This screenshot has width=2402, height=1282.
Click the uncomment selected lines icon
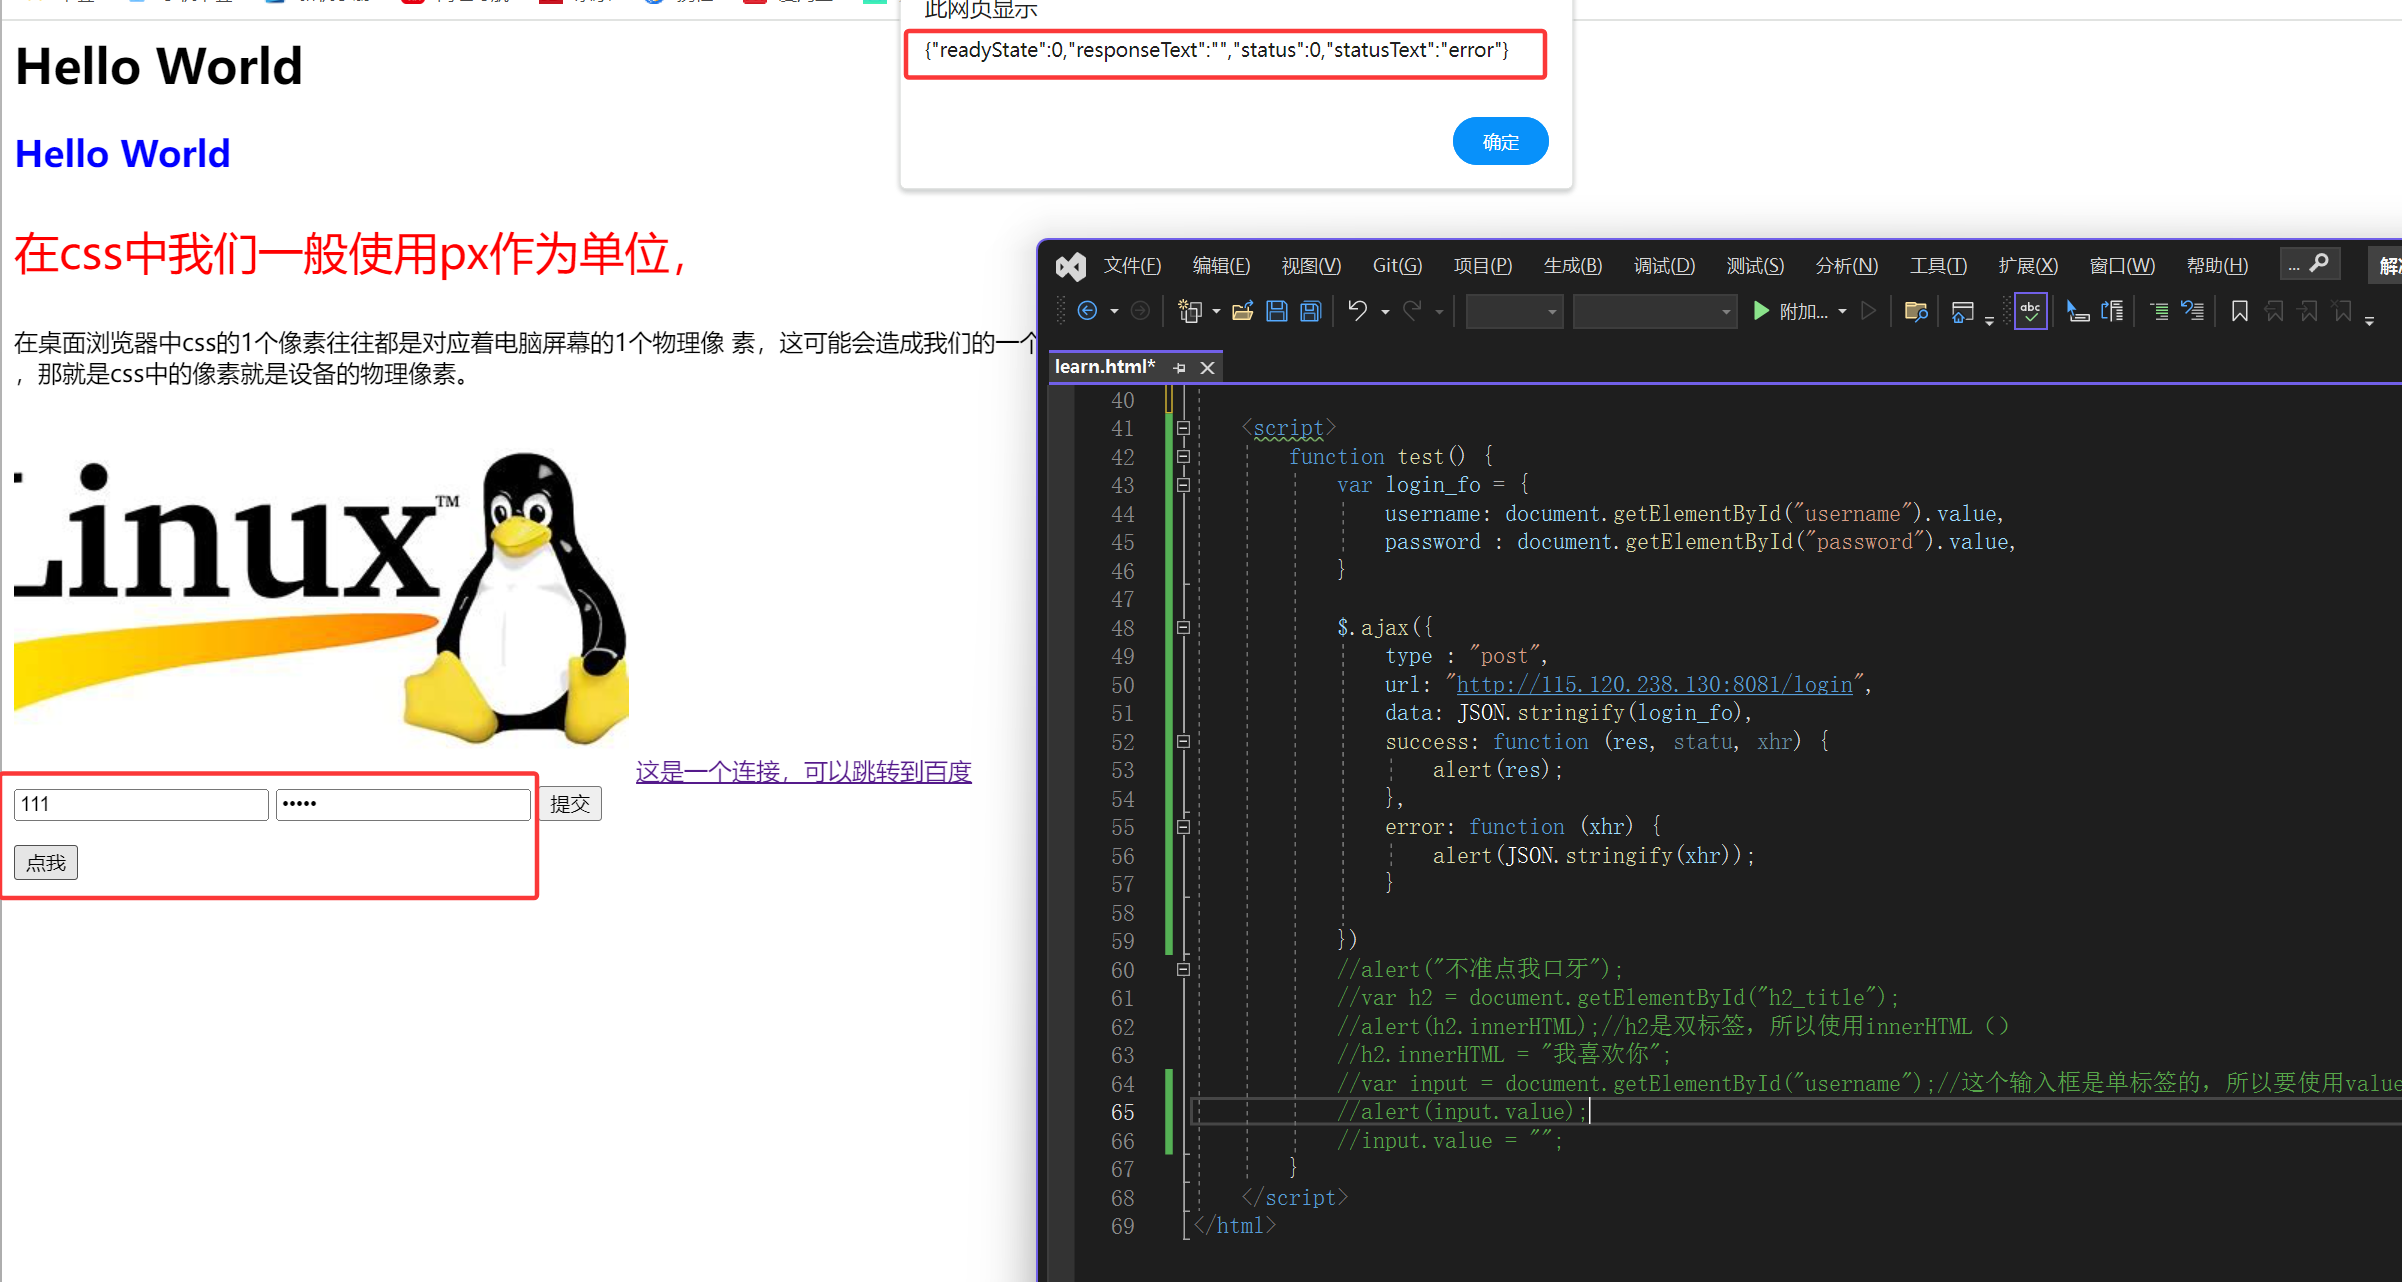click(x=2192, y=311)
